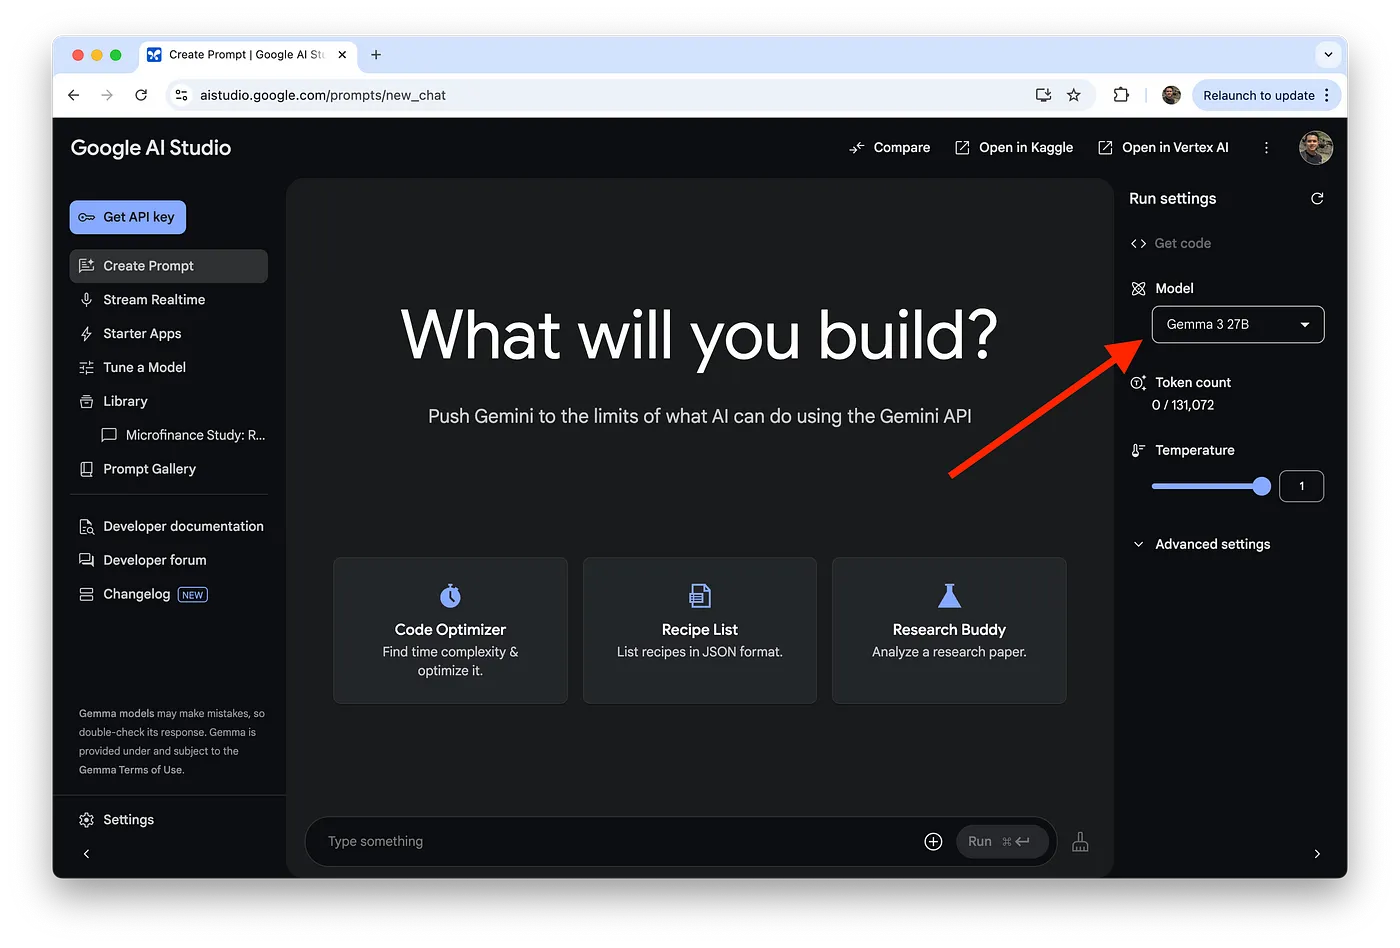Click the microphone icon beside Stream Realtime
Image resolution: width=1400 pixels, height=948 pixels.
pyautogui.click(x=87, y=300)
